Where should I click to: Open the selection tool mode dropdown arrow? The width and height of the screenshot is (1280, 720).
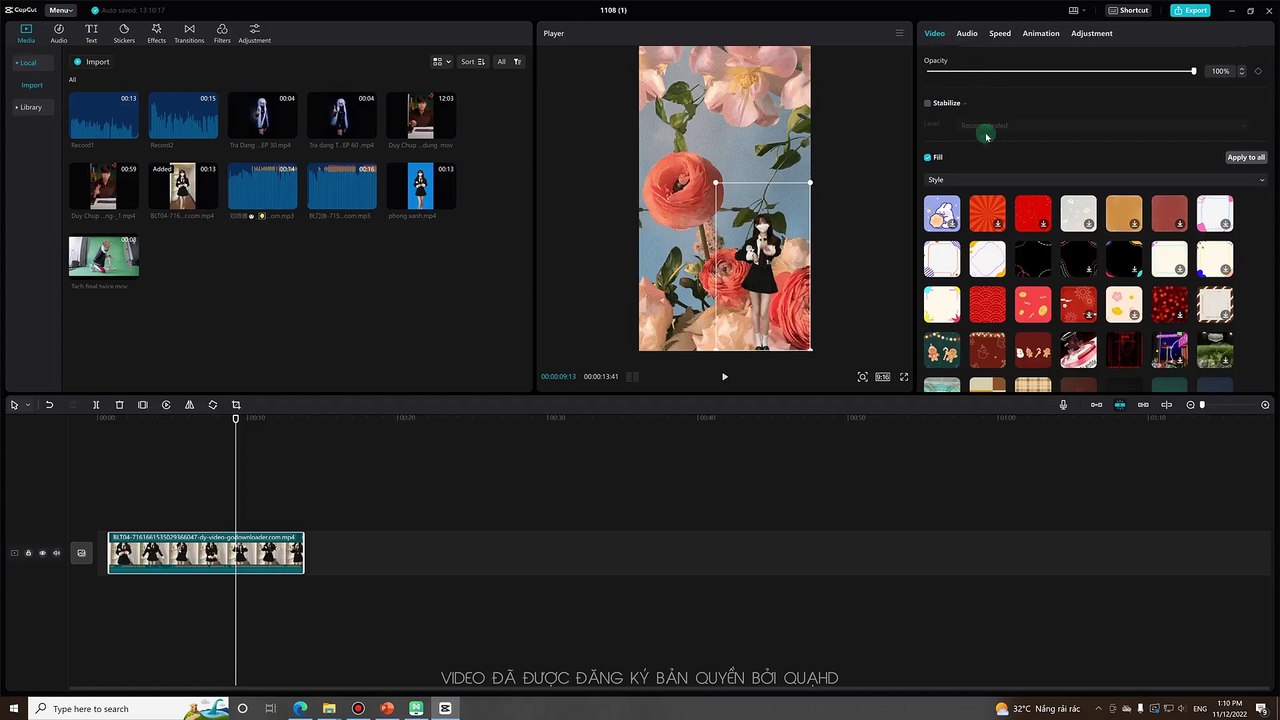tap(27, 405)
